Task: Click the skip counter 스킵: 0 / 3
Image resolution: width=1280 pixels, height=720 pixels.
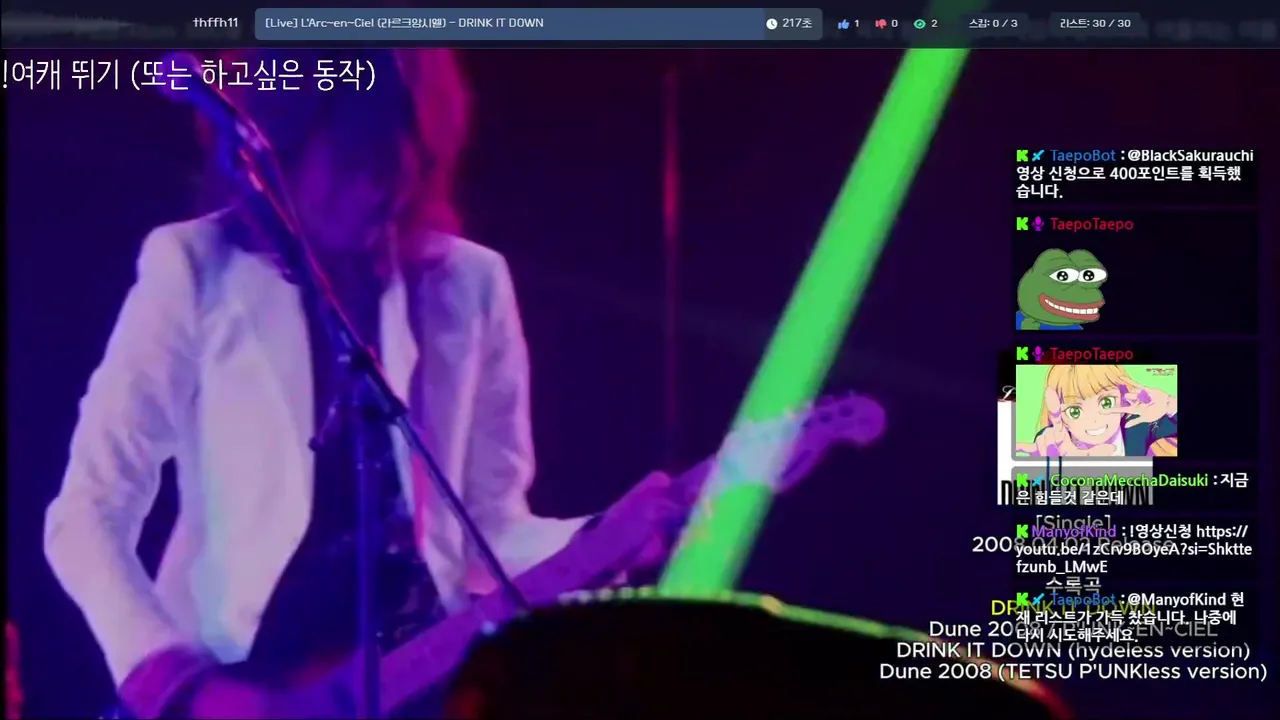Action: pyautogui.click(x=993, y=23)
